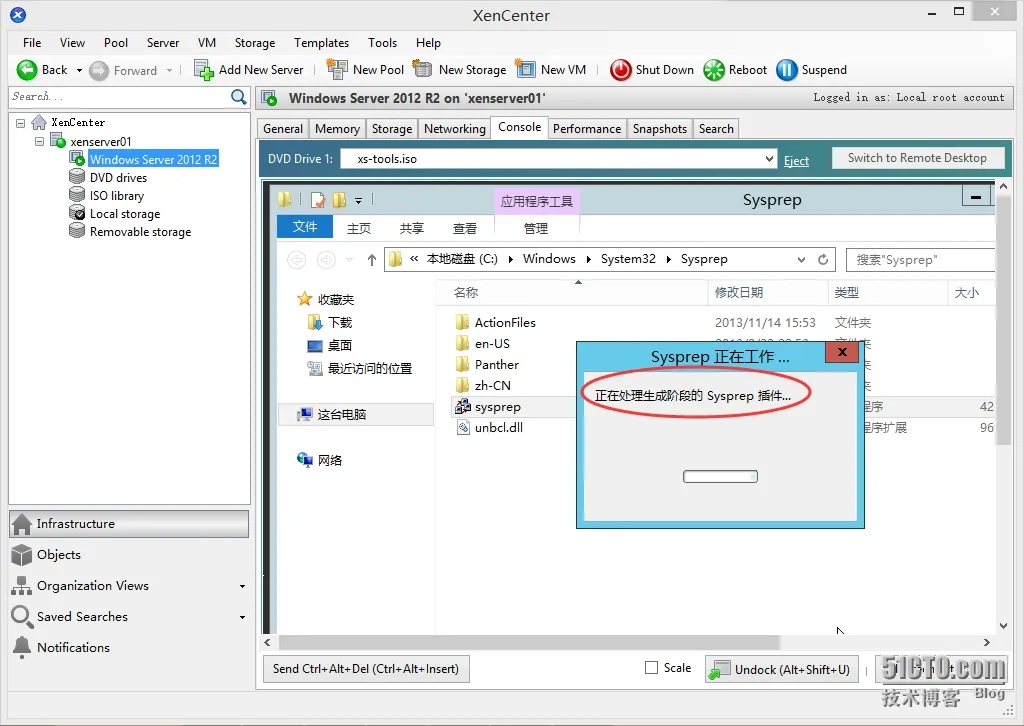Click the console horizontal scrollbar
The width and height of the screenshot is (1024, 726).
click(x=528, y=642)
